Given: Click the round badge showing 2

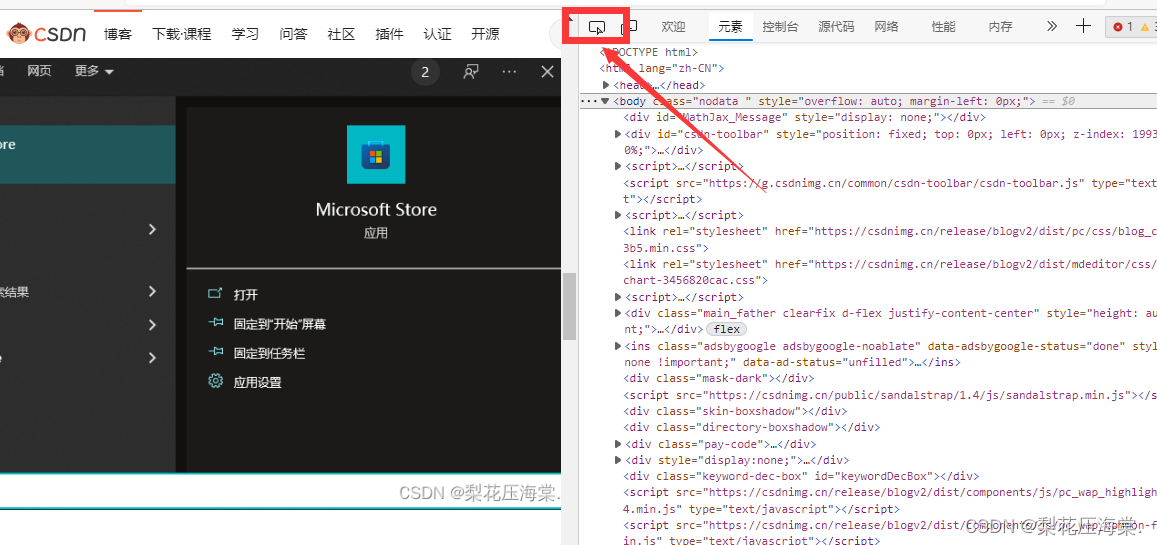Looking at the screenshot, I should (425, 72).
